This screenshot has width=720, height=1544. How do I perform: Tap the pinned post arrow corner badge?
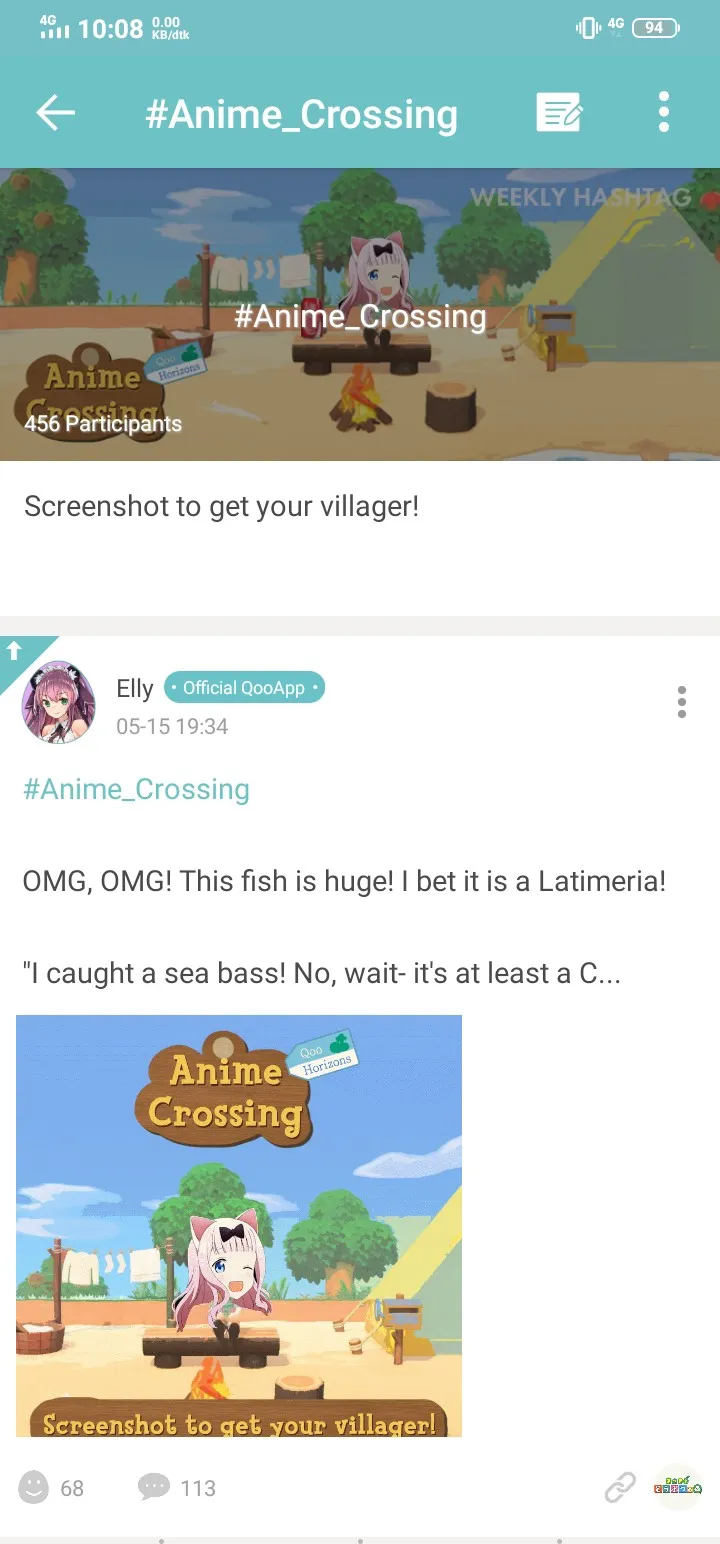point(18,652)
